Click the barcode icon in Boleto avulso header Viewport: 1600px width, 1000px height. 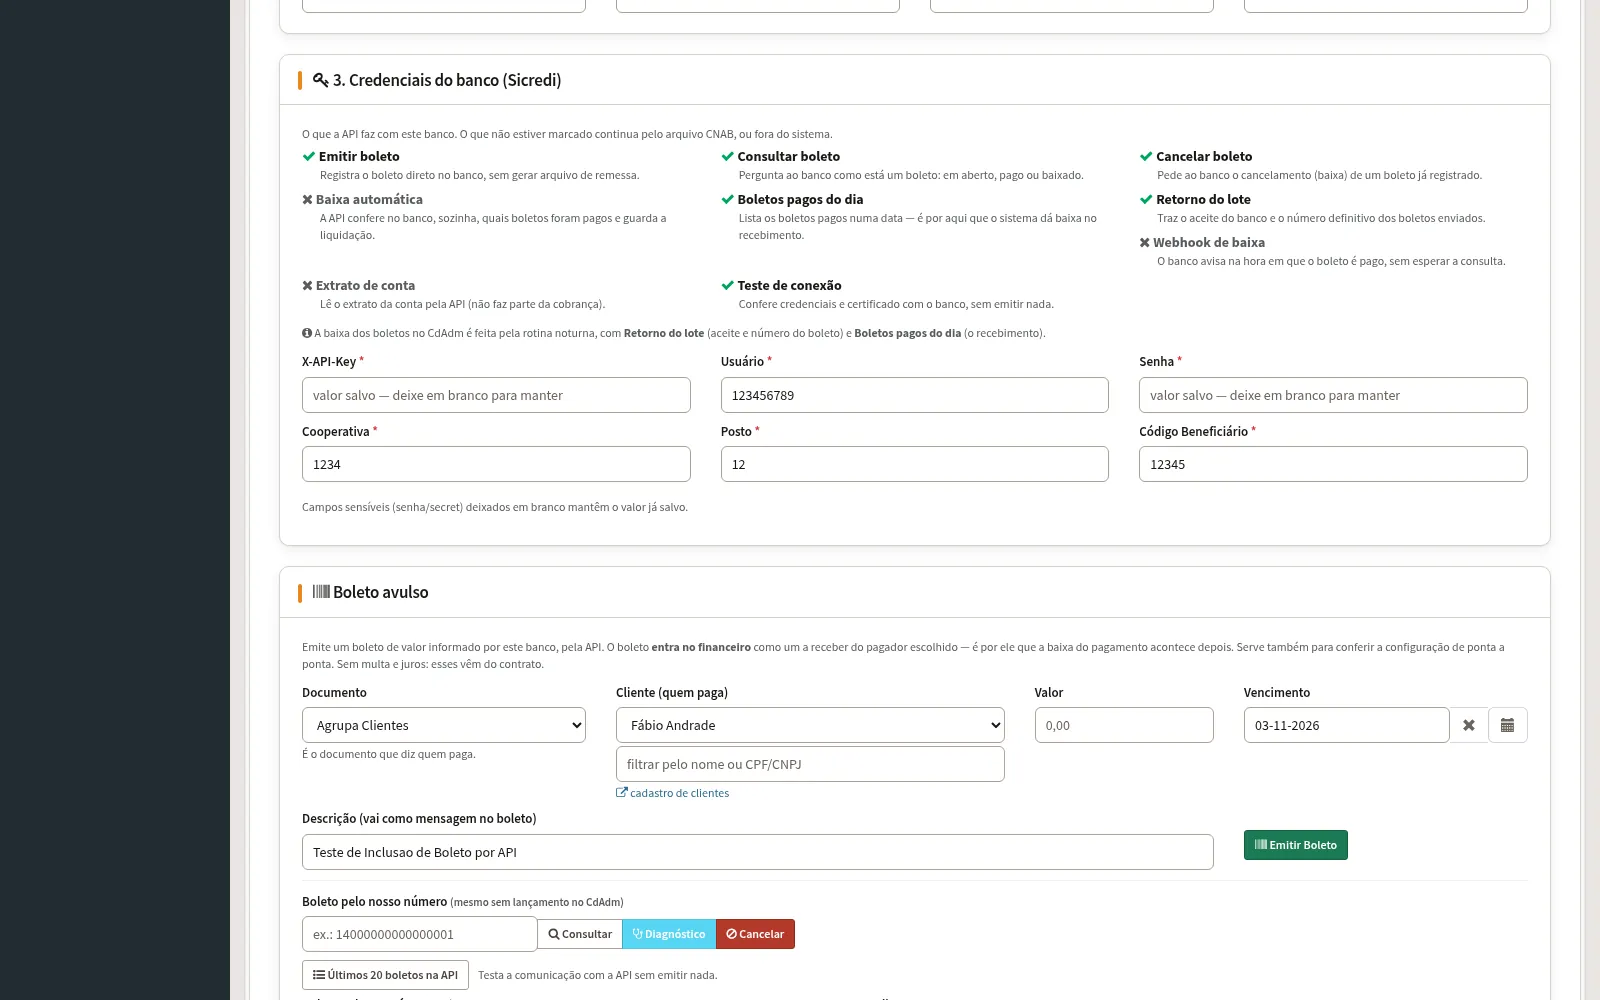[x=321, y=591]
